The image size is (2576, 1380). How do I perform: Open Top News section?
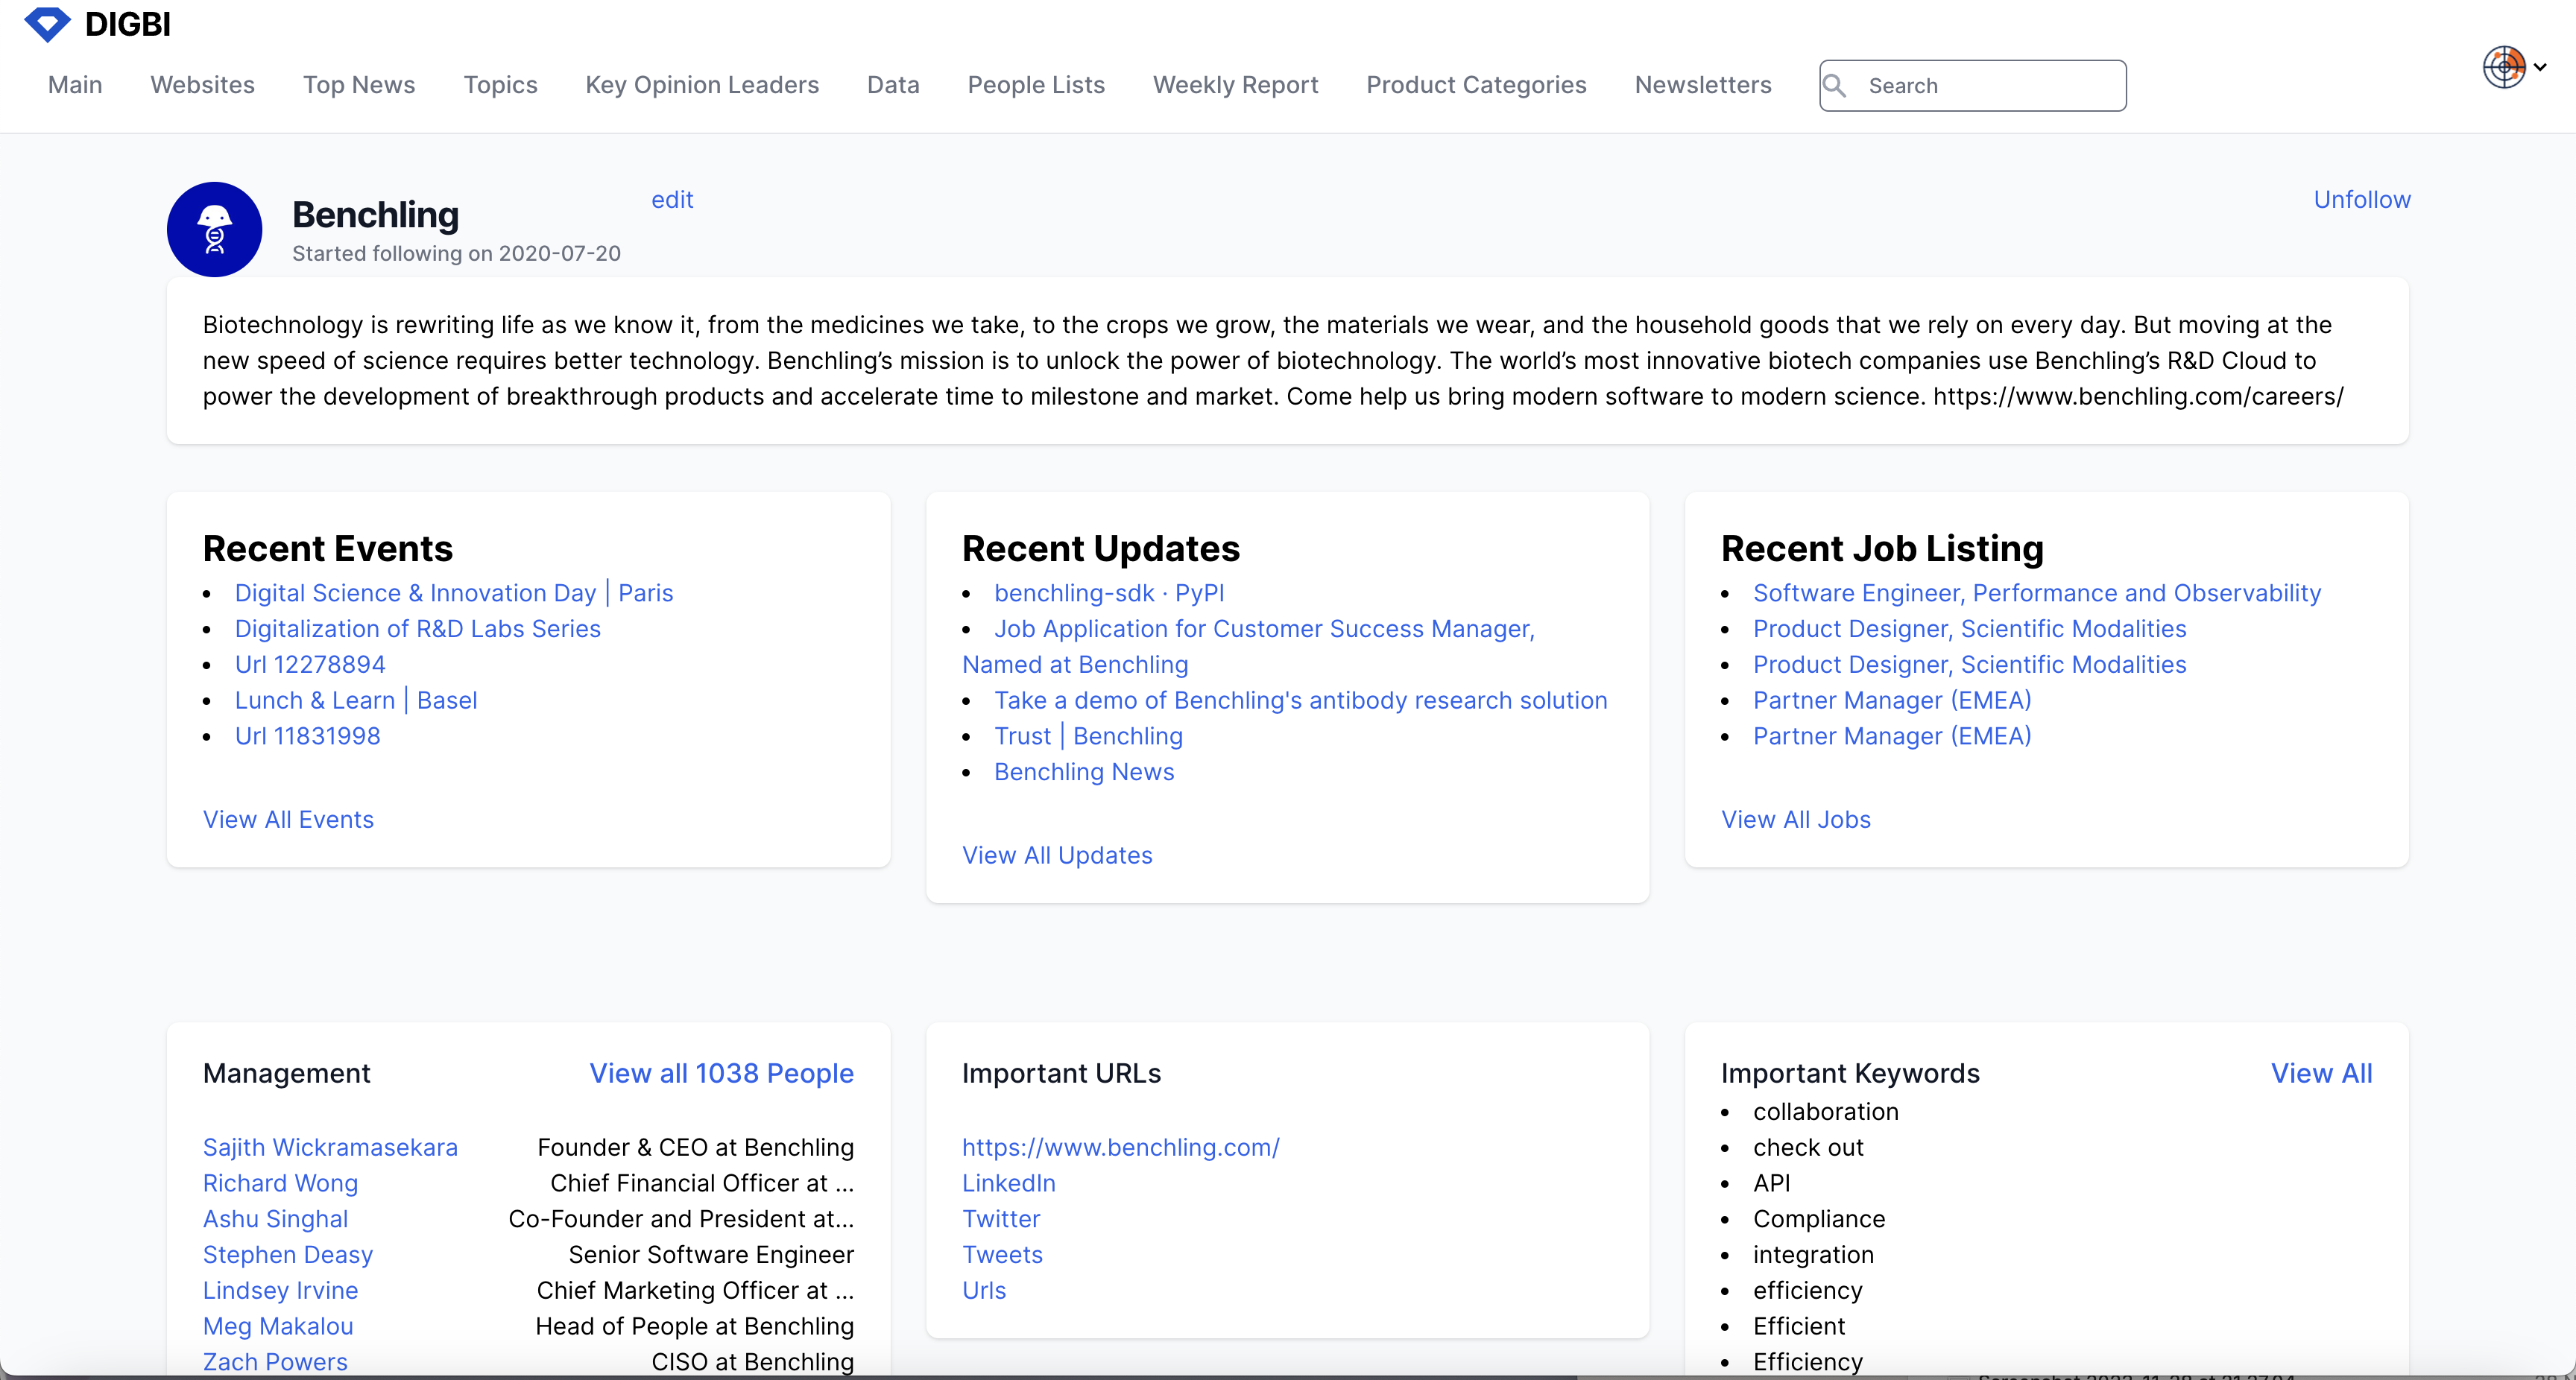tap(359, 85)
